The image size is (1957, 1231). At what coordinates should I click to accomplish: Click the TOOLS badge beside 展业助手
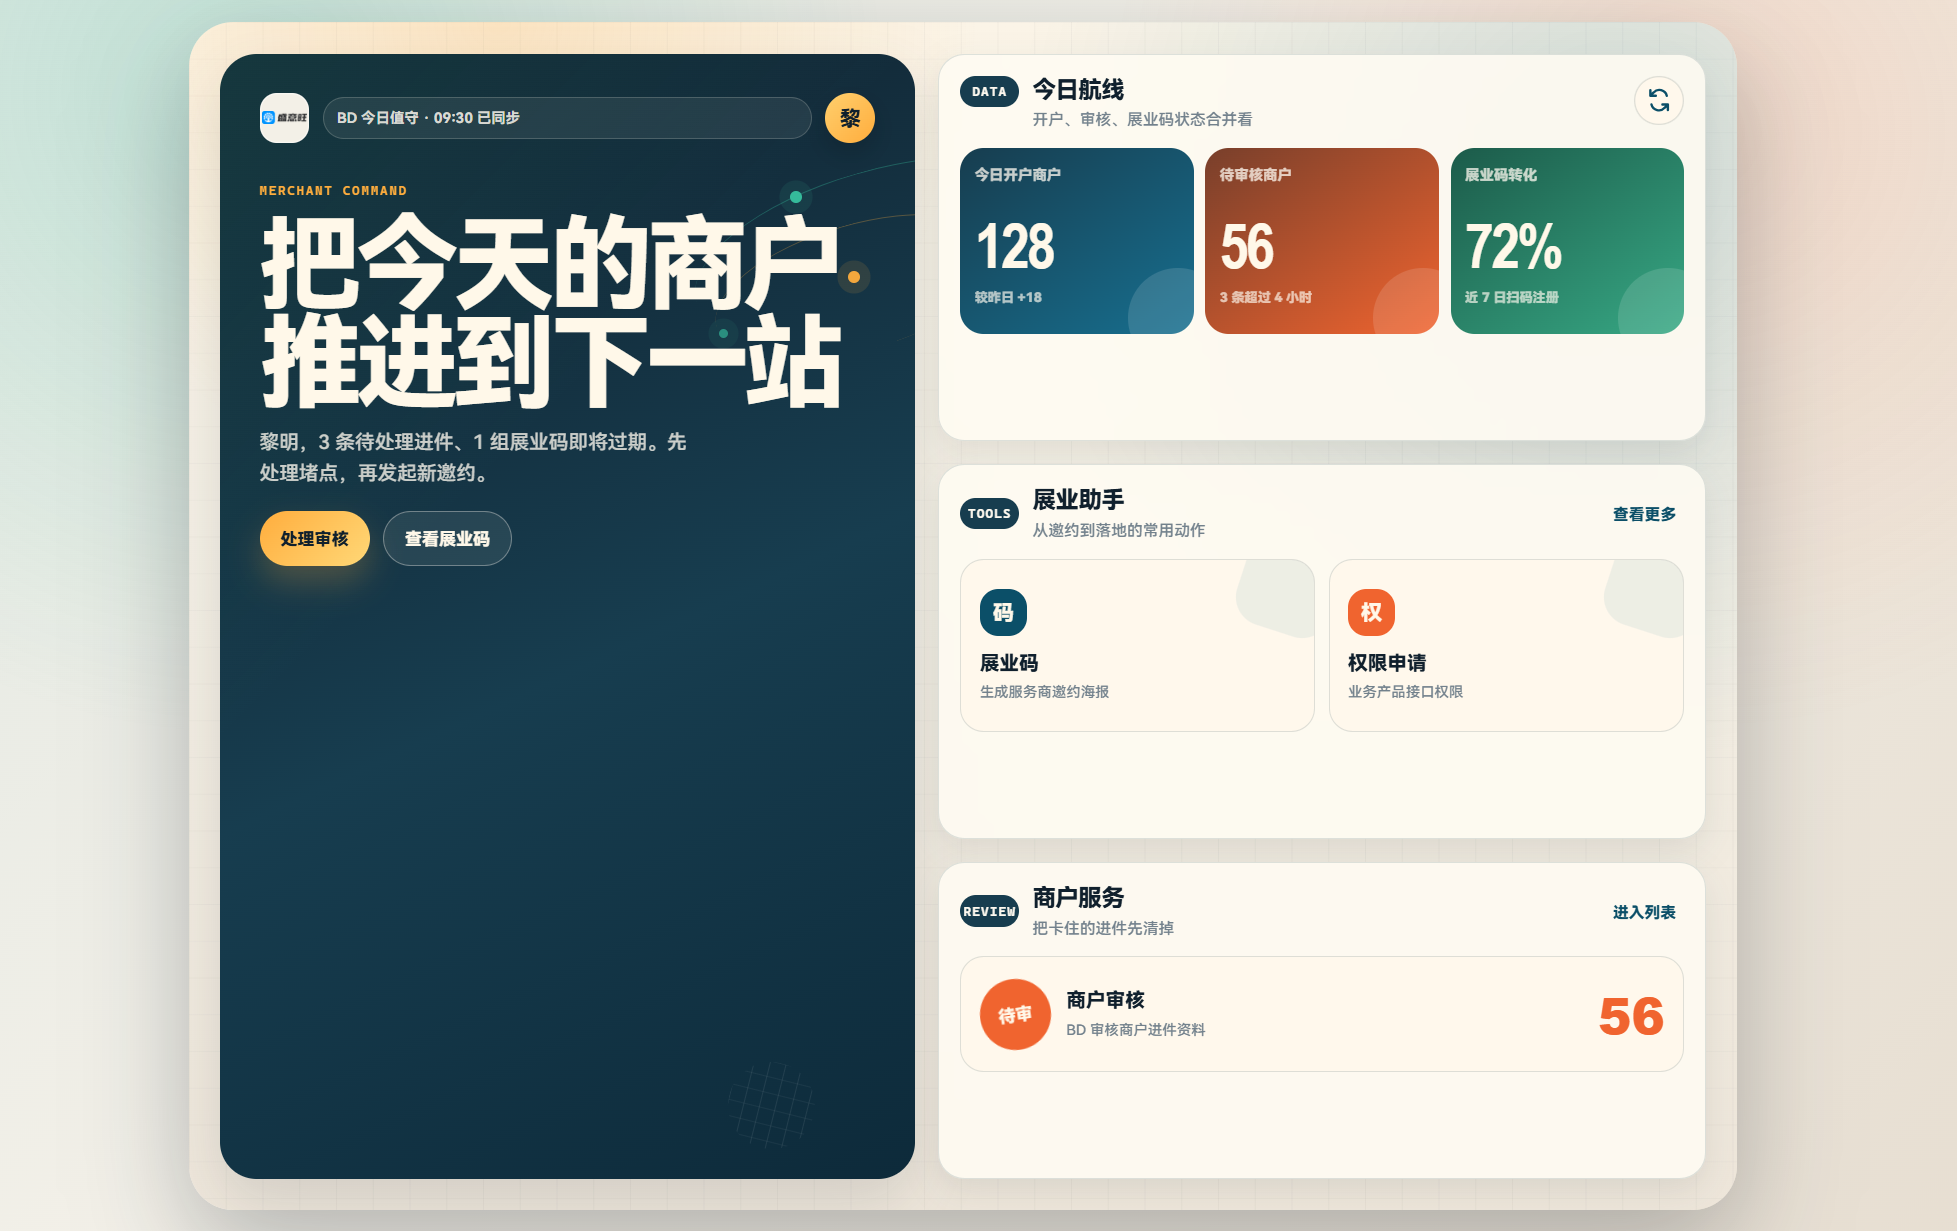click(989, 513)
